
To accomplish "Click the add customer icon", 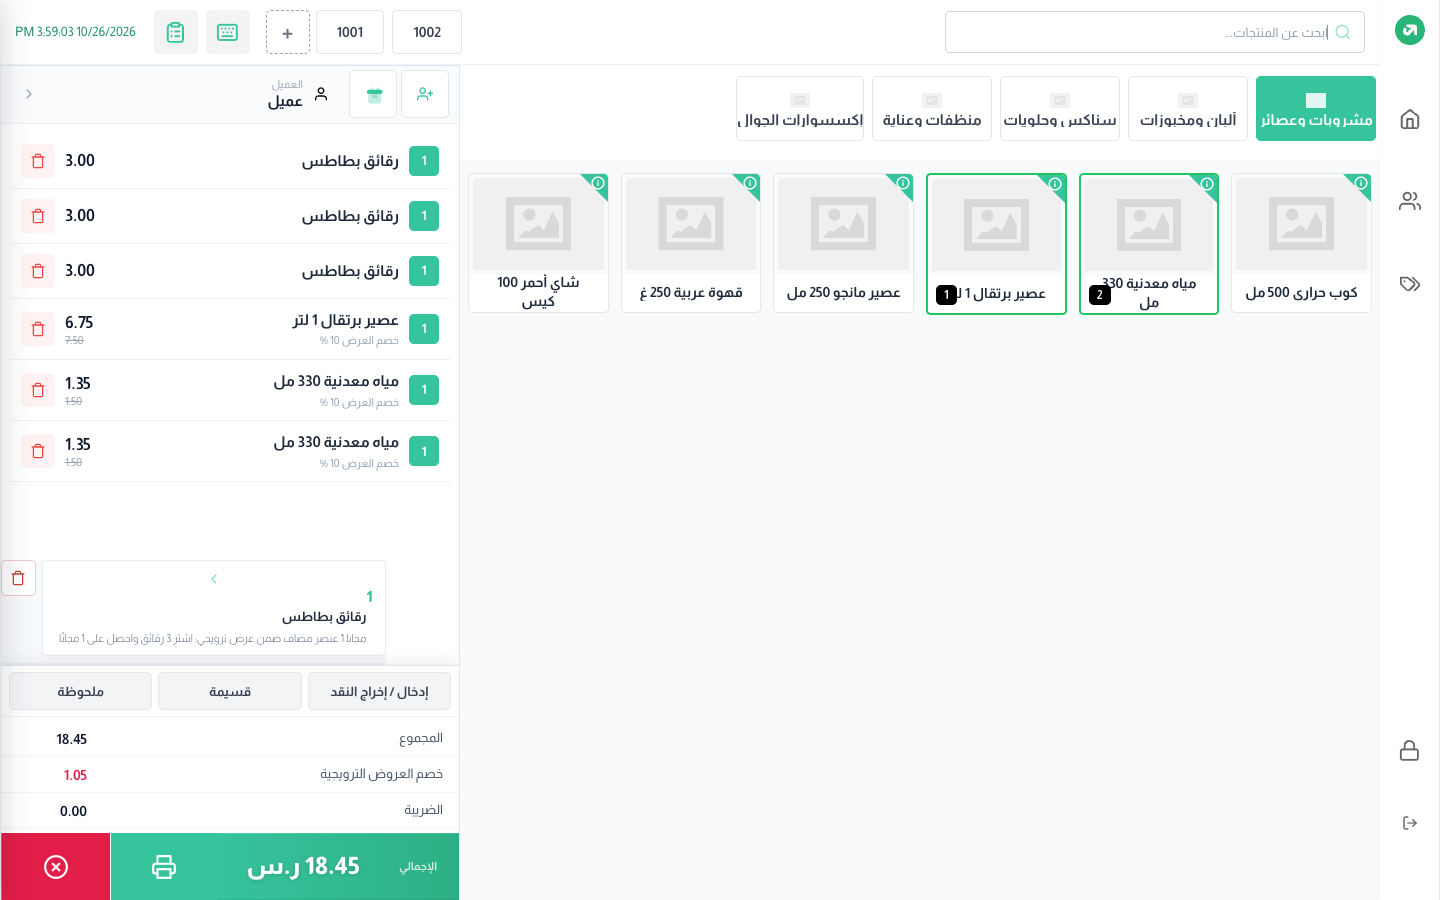I will [x=425, y=94].
